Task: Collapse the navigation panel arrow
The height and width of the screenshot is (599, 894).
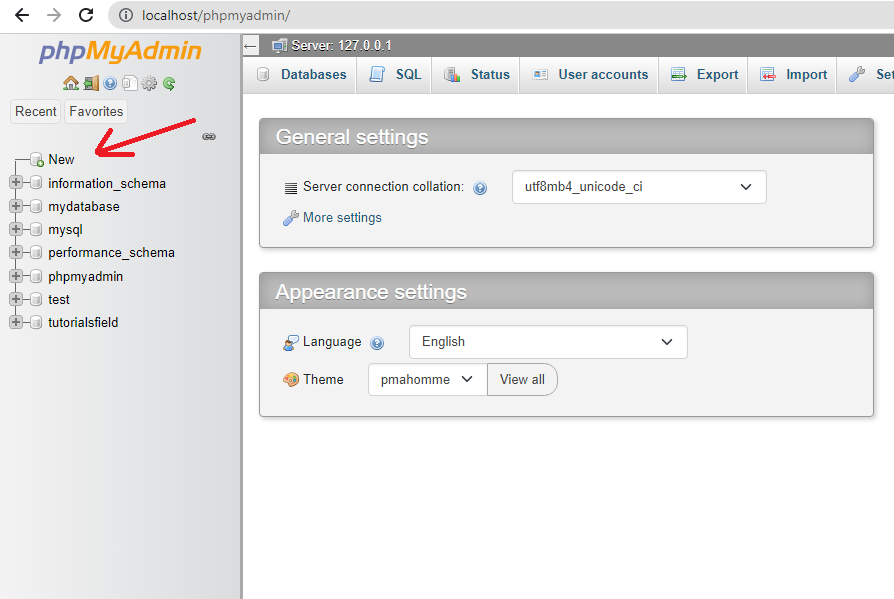Action: coord(250,46)
